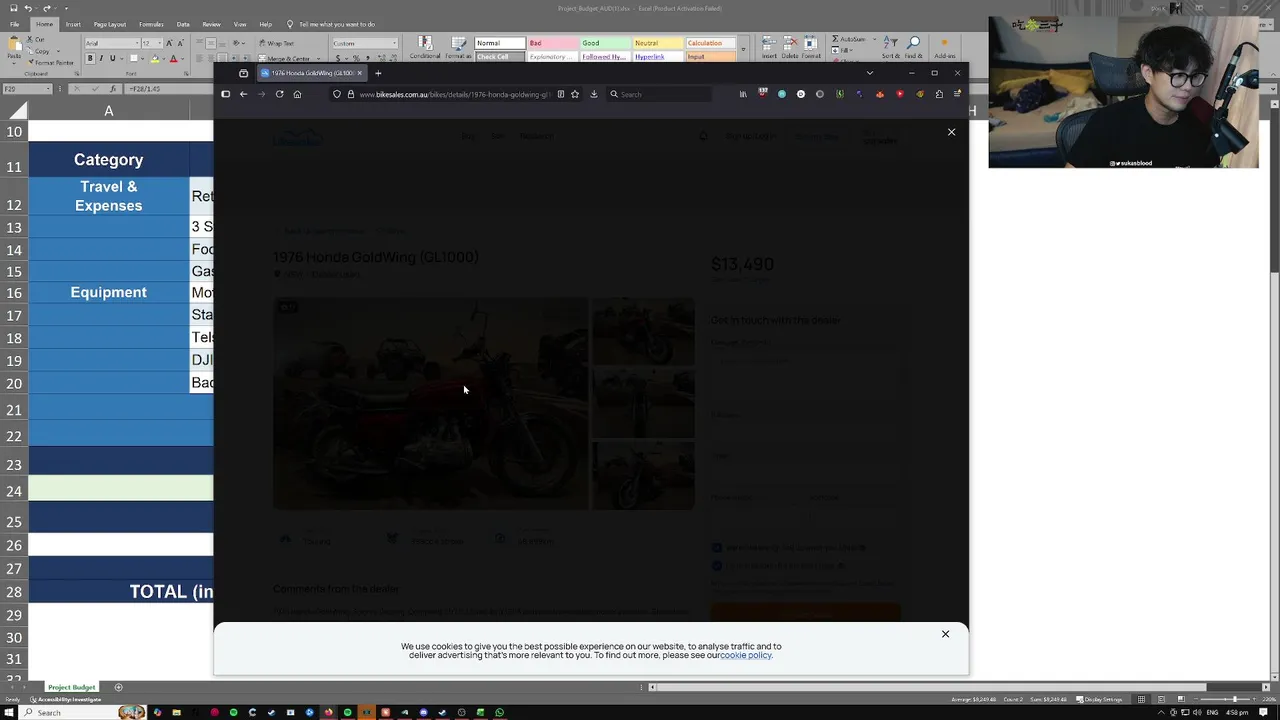Toggle Italic formatting in Excel
This screenshot has height=720, width=1280.
[101, 58]
